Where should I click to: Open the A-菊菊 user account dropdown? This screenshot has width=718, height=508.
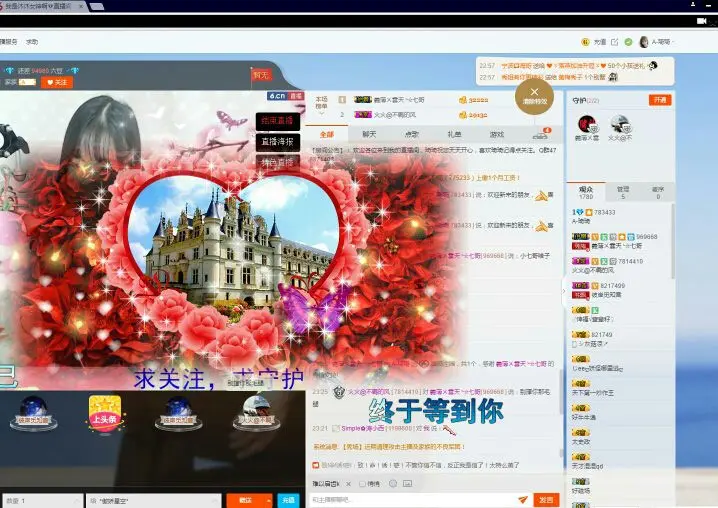coord(663,42)
